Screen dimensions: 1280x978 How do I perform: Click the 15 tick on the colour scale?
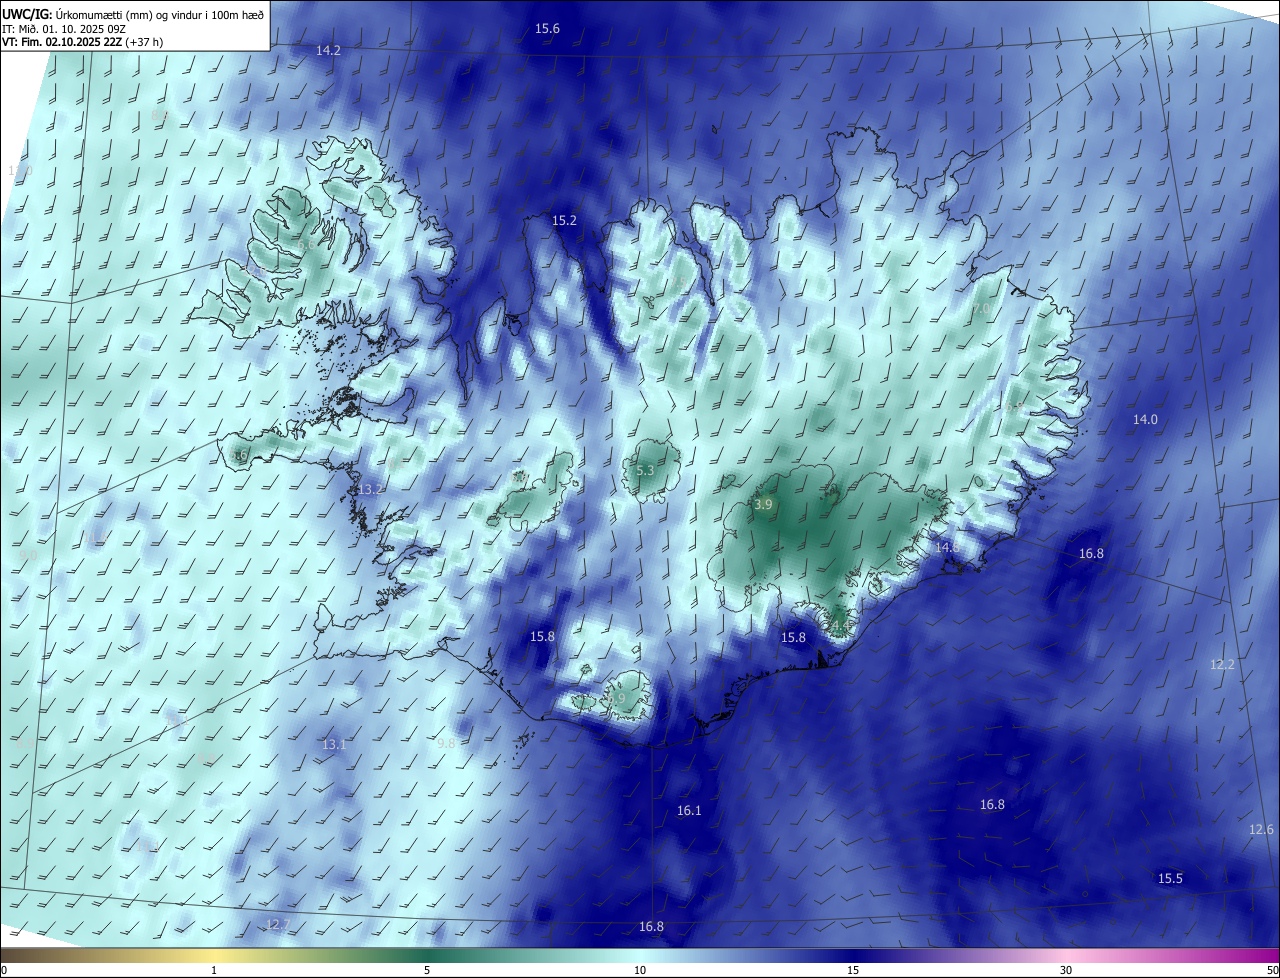click(853, 970)
